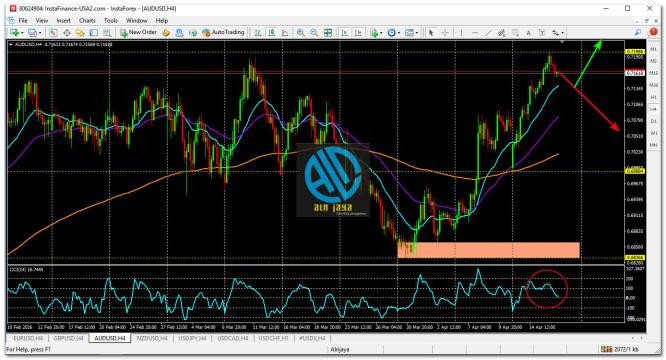Select the Crosshair tool
This screenshot has width=666, height=360.
coord(445,33)
